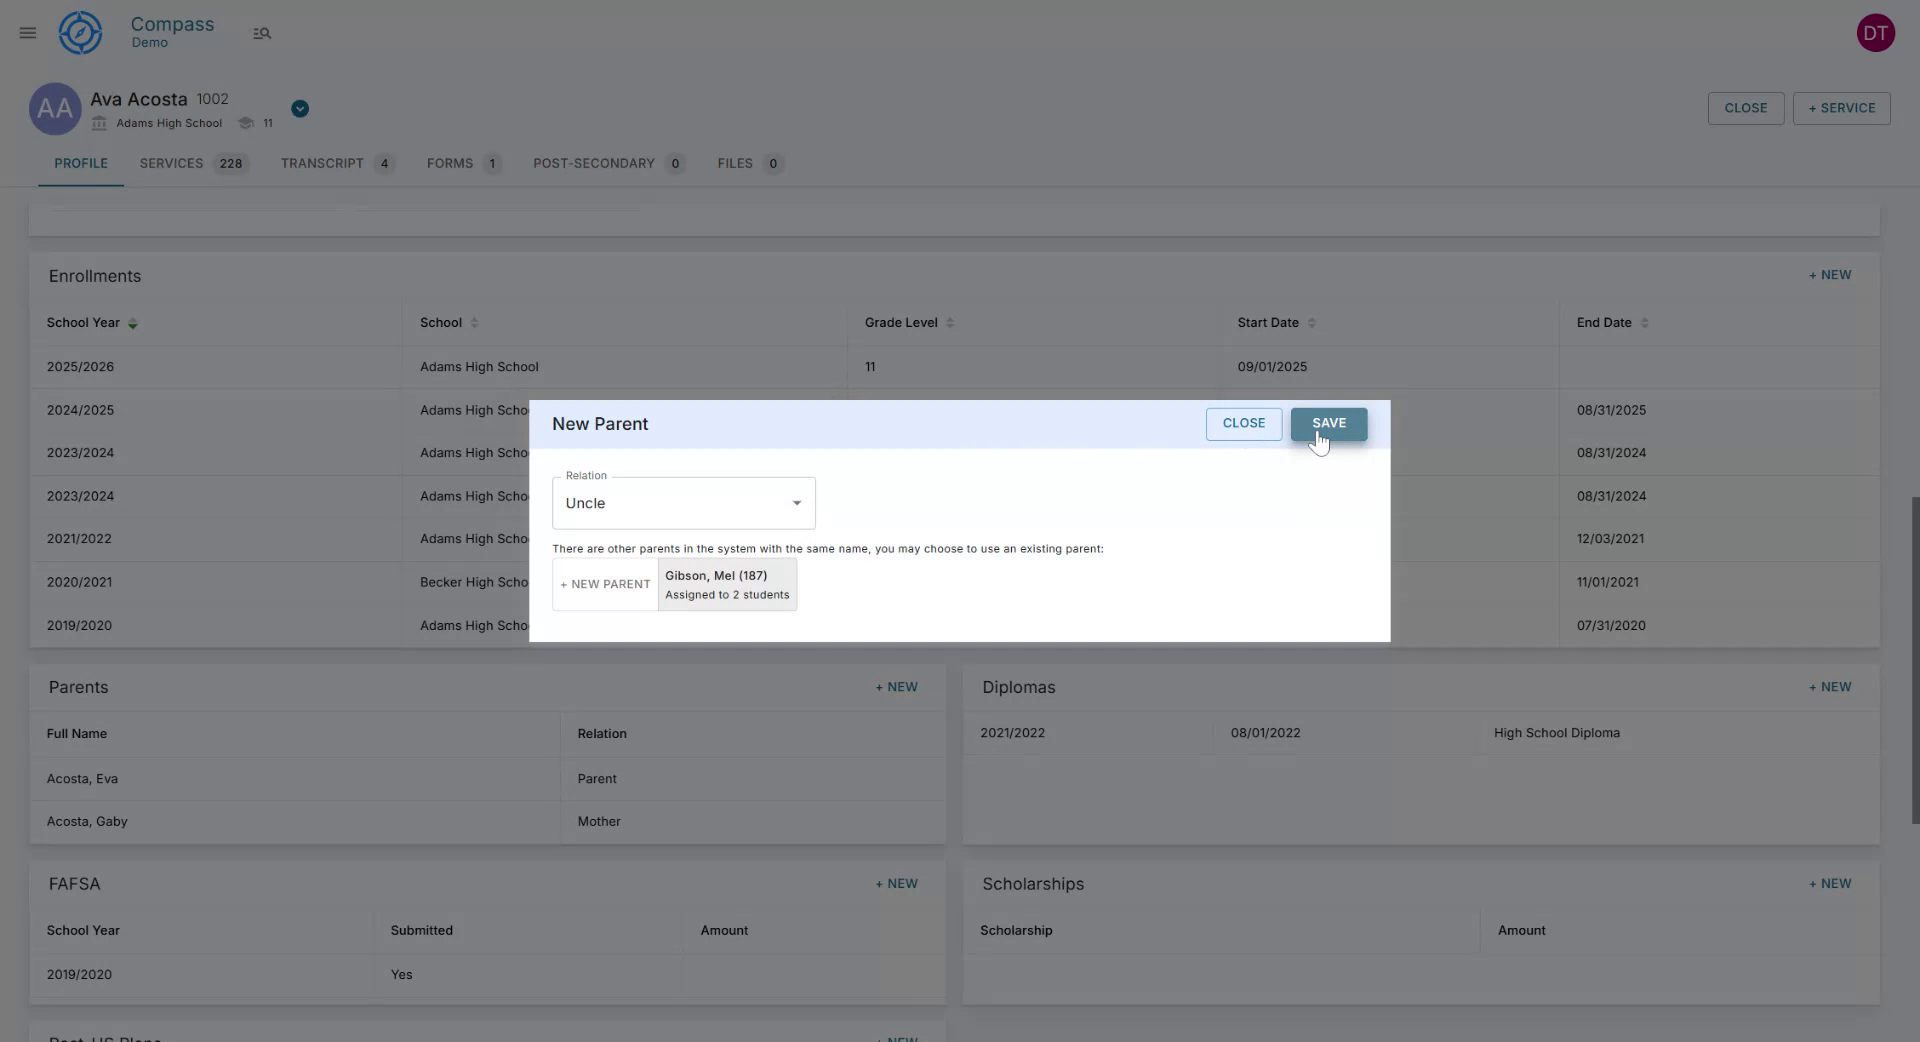Toggle sorting on the End Date column

coord(1644,322)
